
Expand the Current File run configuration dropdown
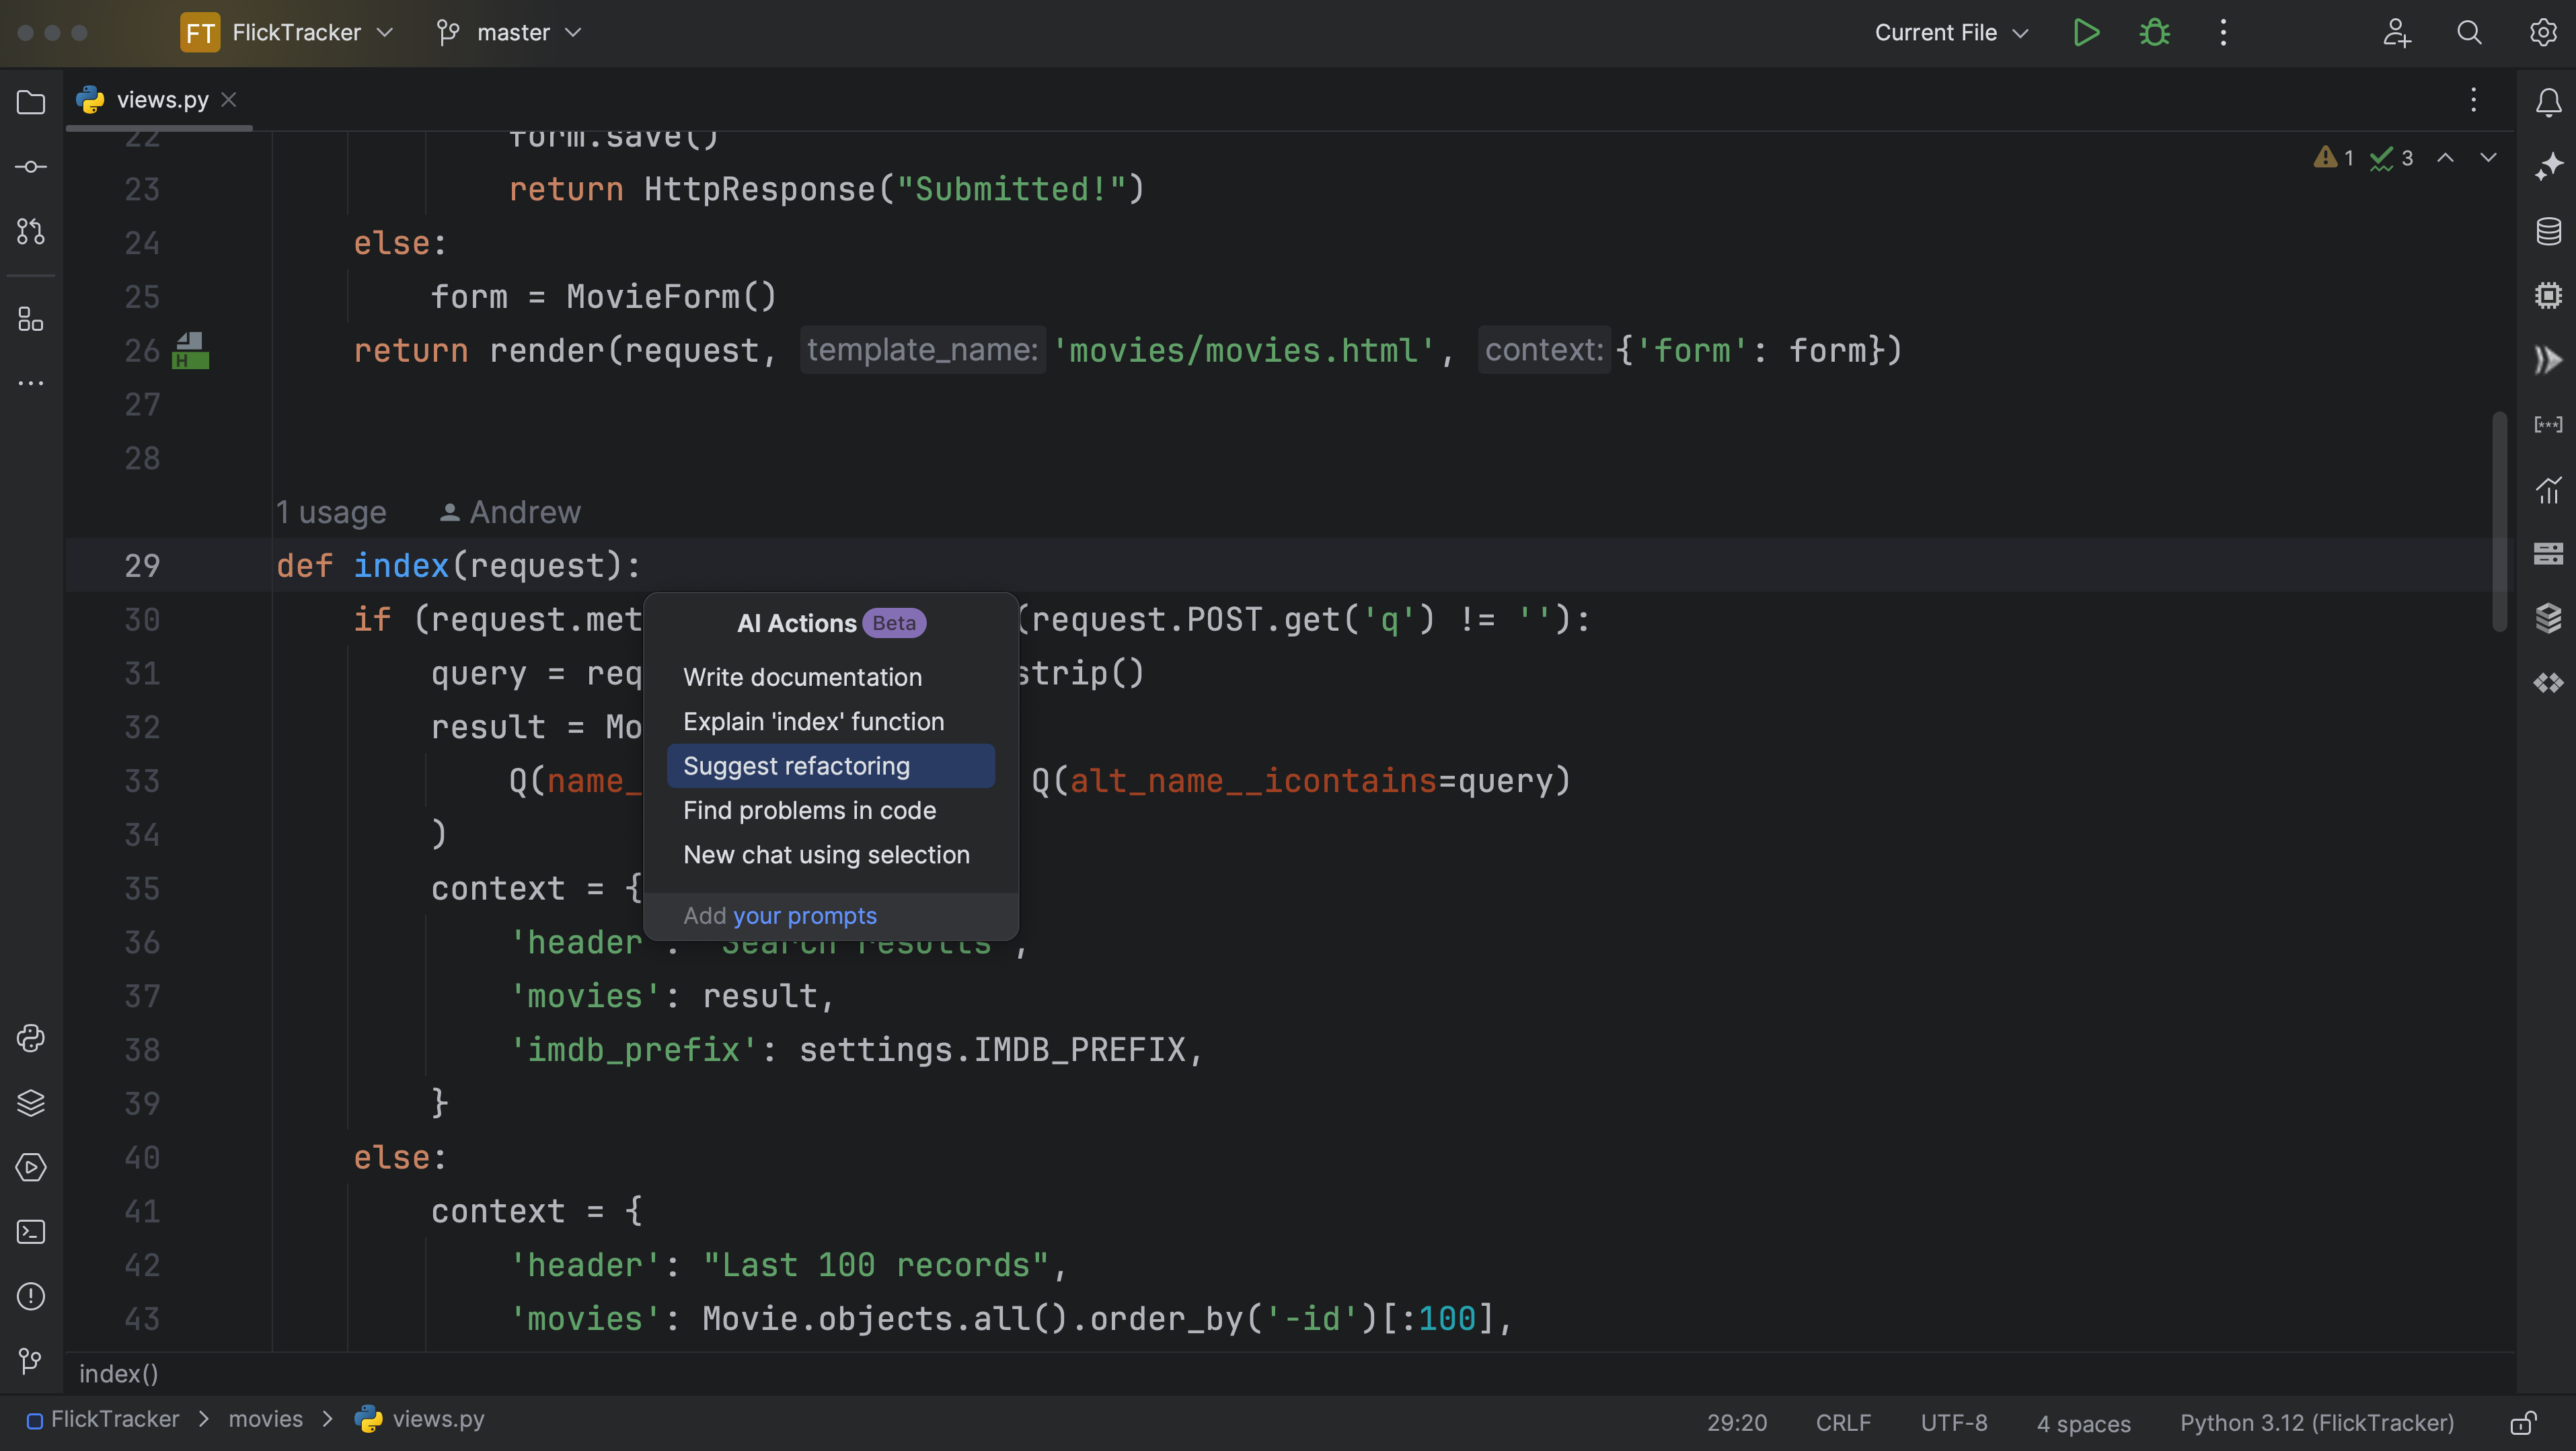[x=1950, y=32]
